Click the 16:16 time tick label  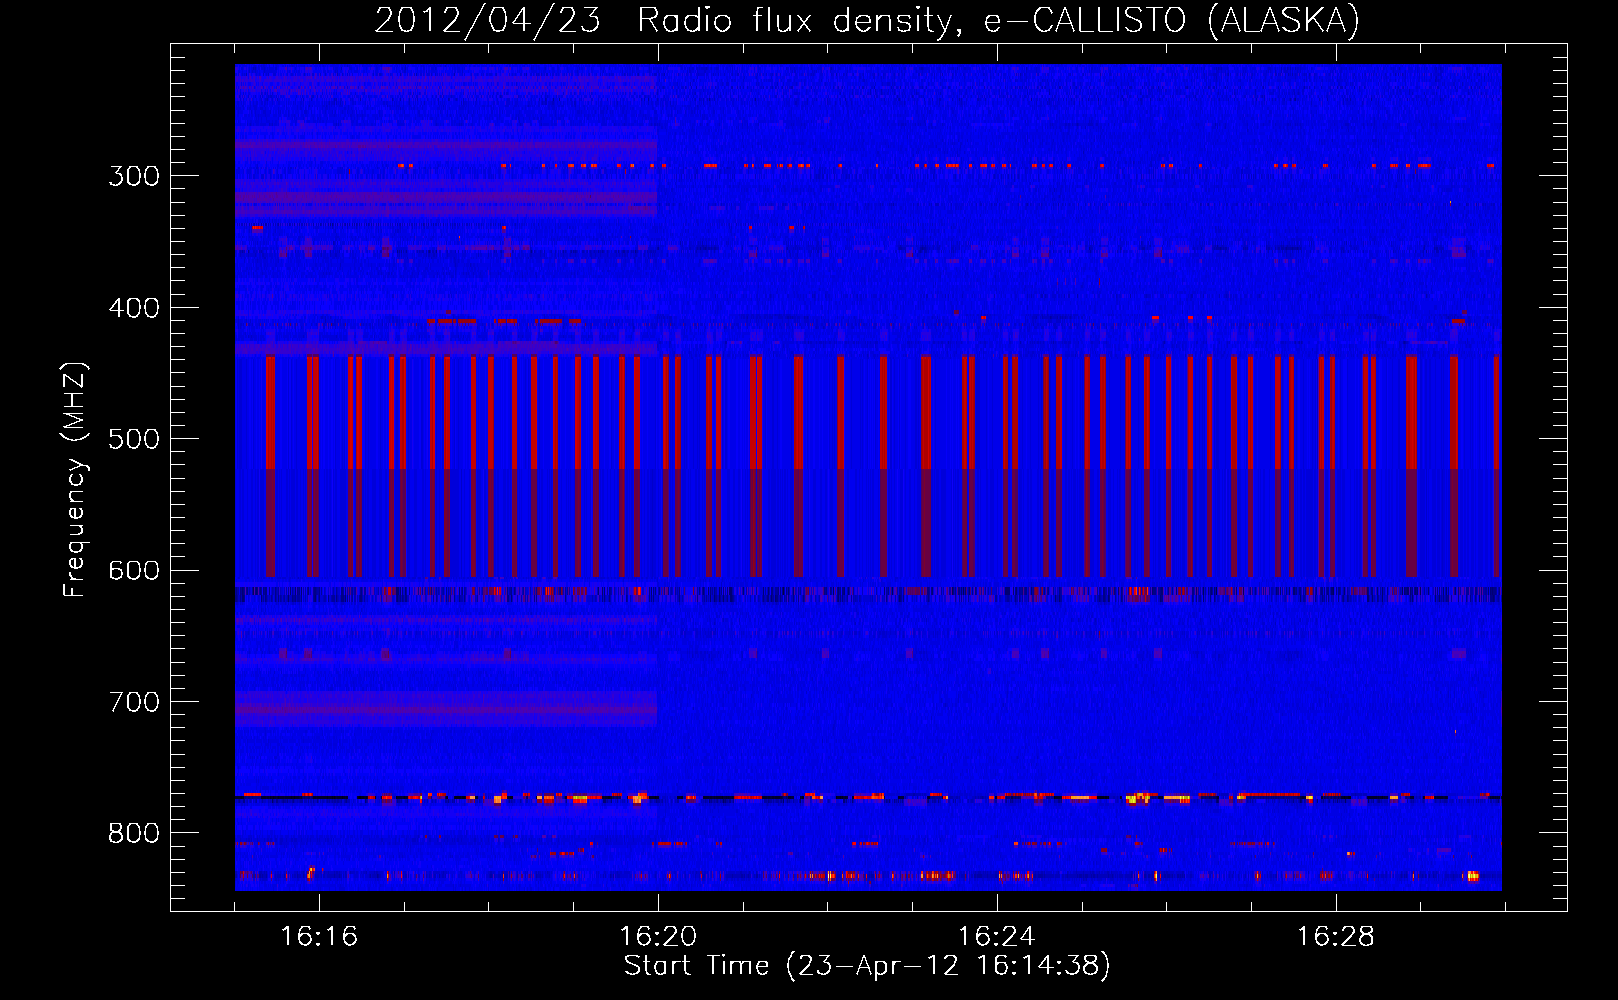(x=319, y=937)
